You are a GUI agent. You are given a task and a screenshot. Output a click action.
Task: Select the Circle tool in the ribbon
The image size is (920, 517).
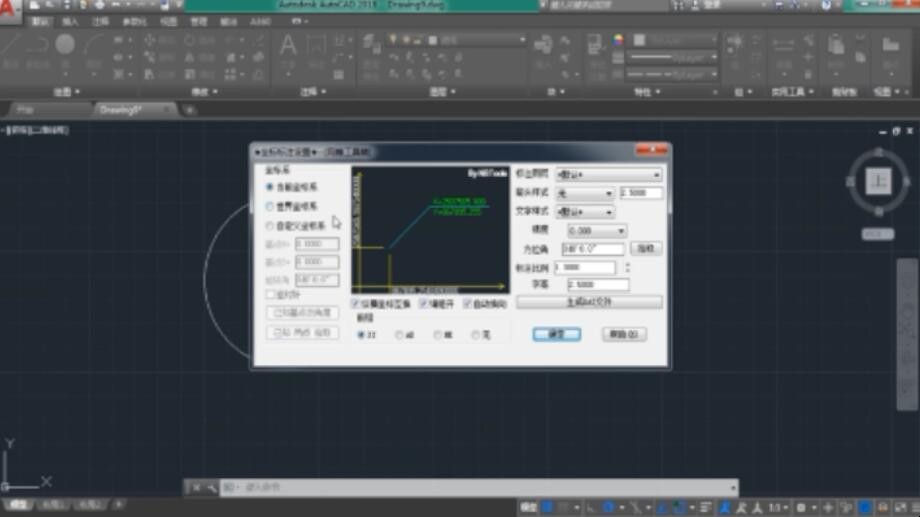tap(65, 44)
